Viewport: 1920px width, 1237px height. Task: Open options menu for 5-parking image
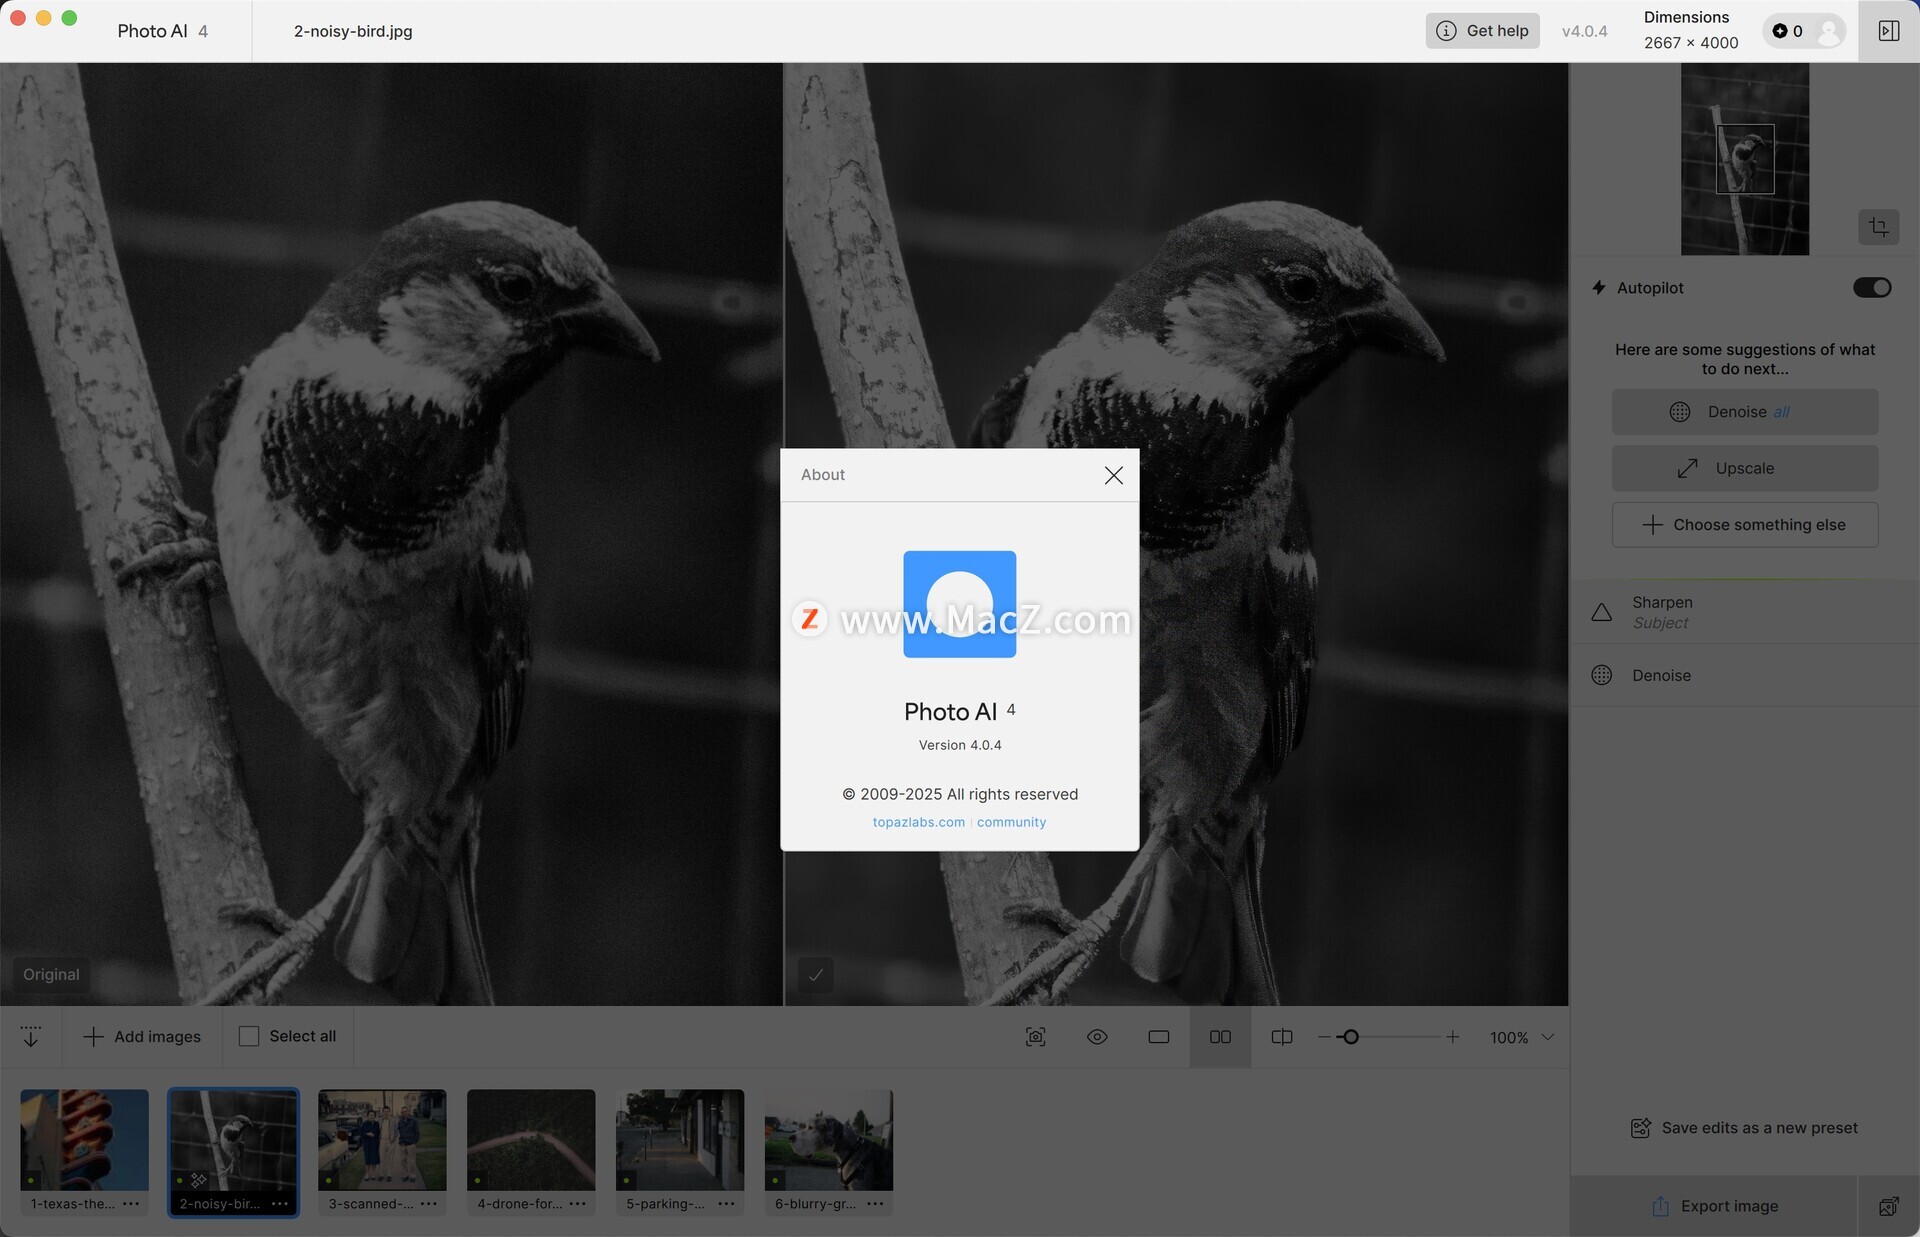pos(727,1204)
